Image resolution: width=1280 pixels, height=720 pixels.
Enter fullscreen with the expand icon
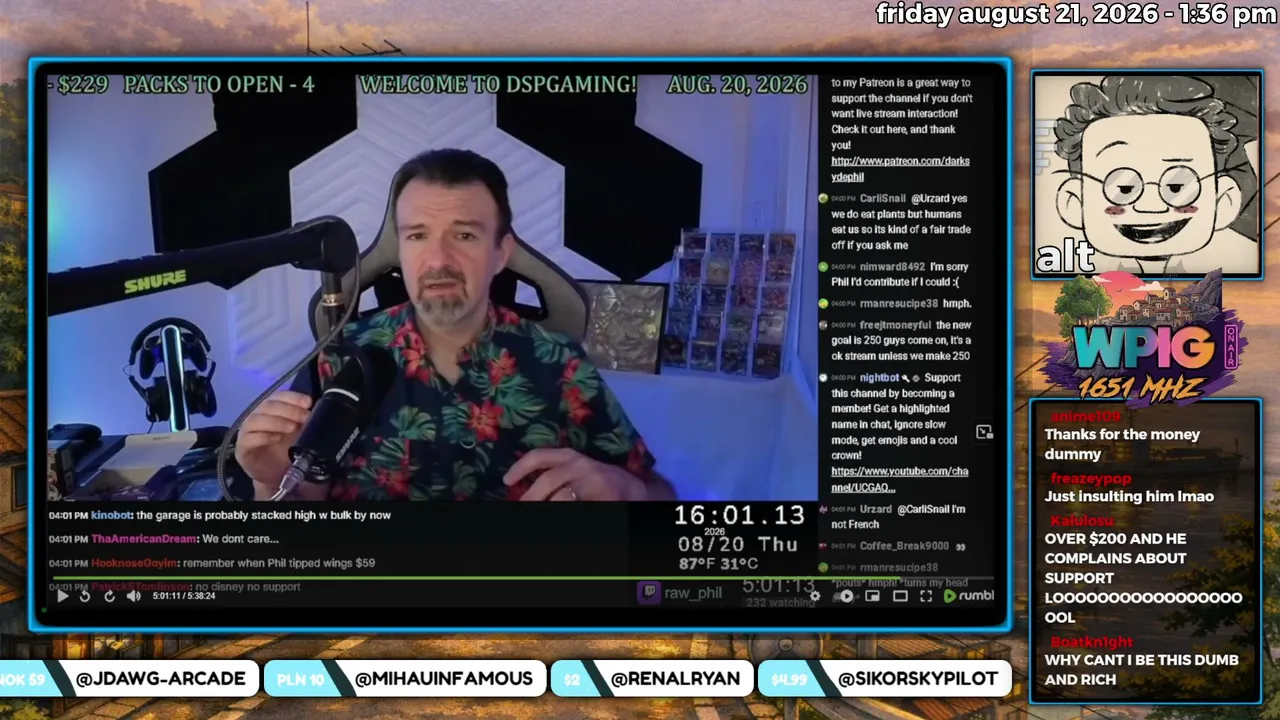point(926,596)
